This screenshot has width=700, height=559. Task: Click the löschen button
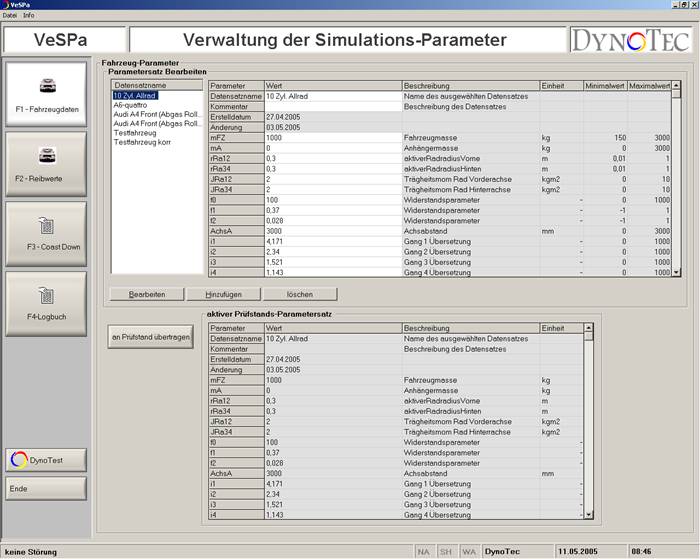(300, 294)
